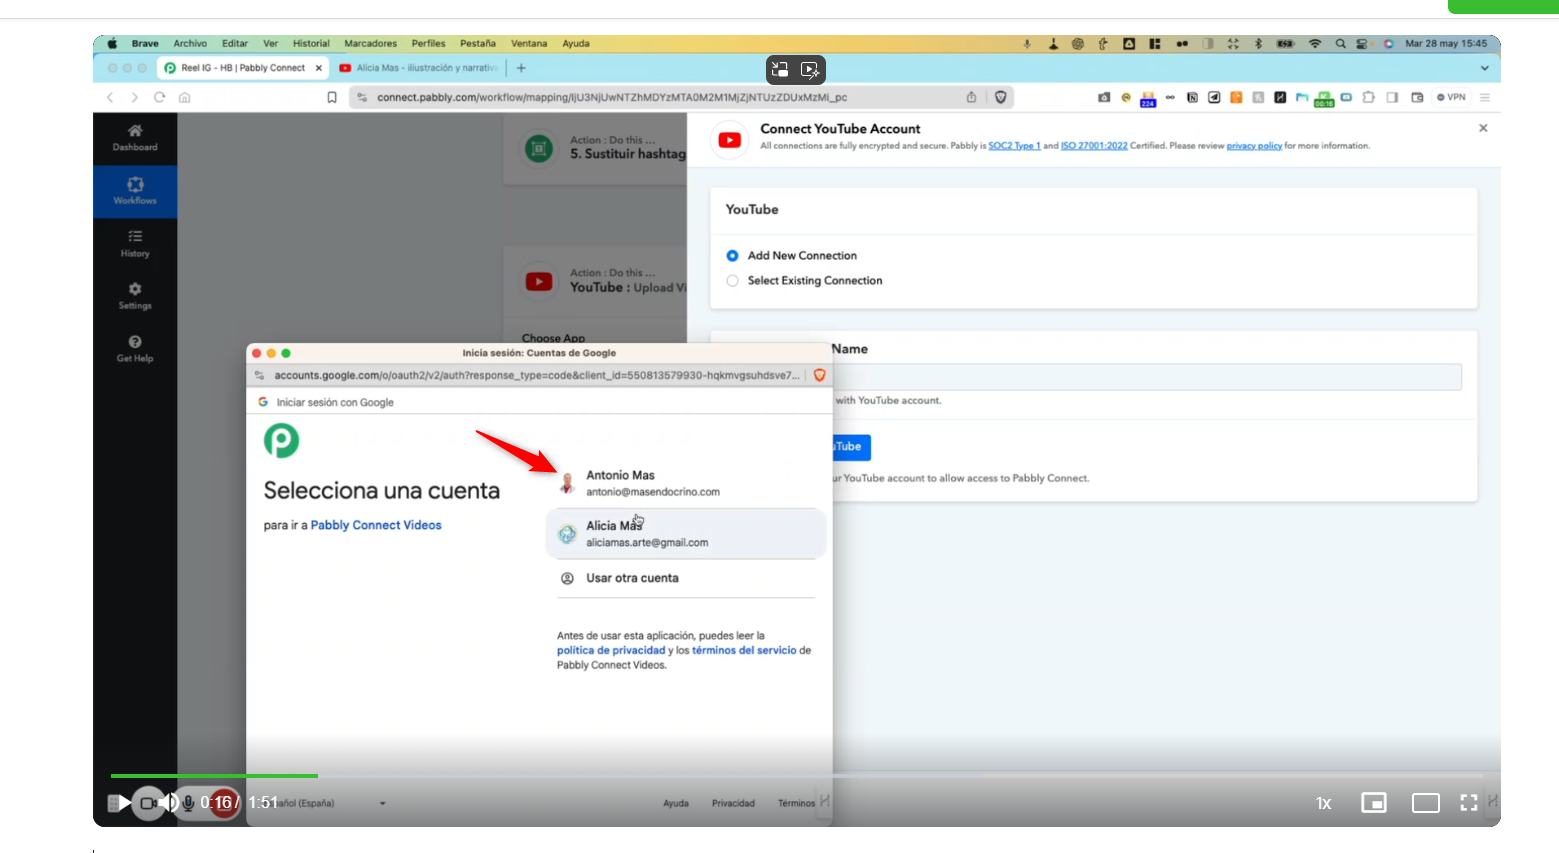Image resolution: width=1559 pixels, height=853 pixels.
Task: Open the Ventana menu
Action: tap(529, 44)
